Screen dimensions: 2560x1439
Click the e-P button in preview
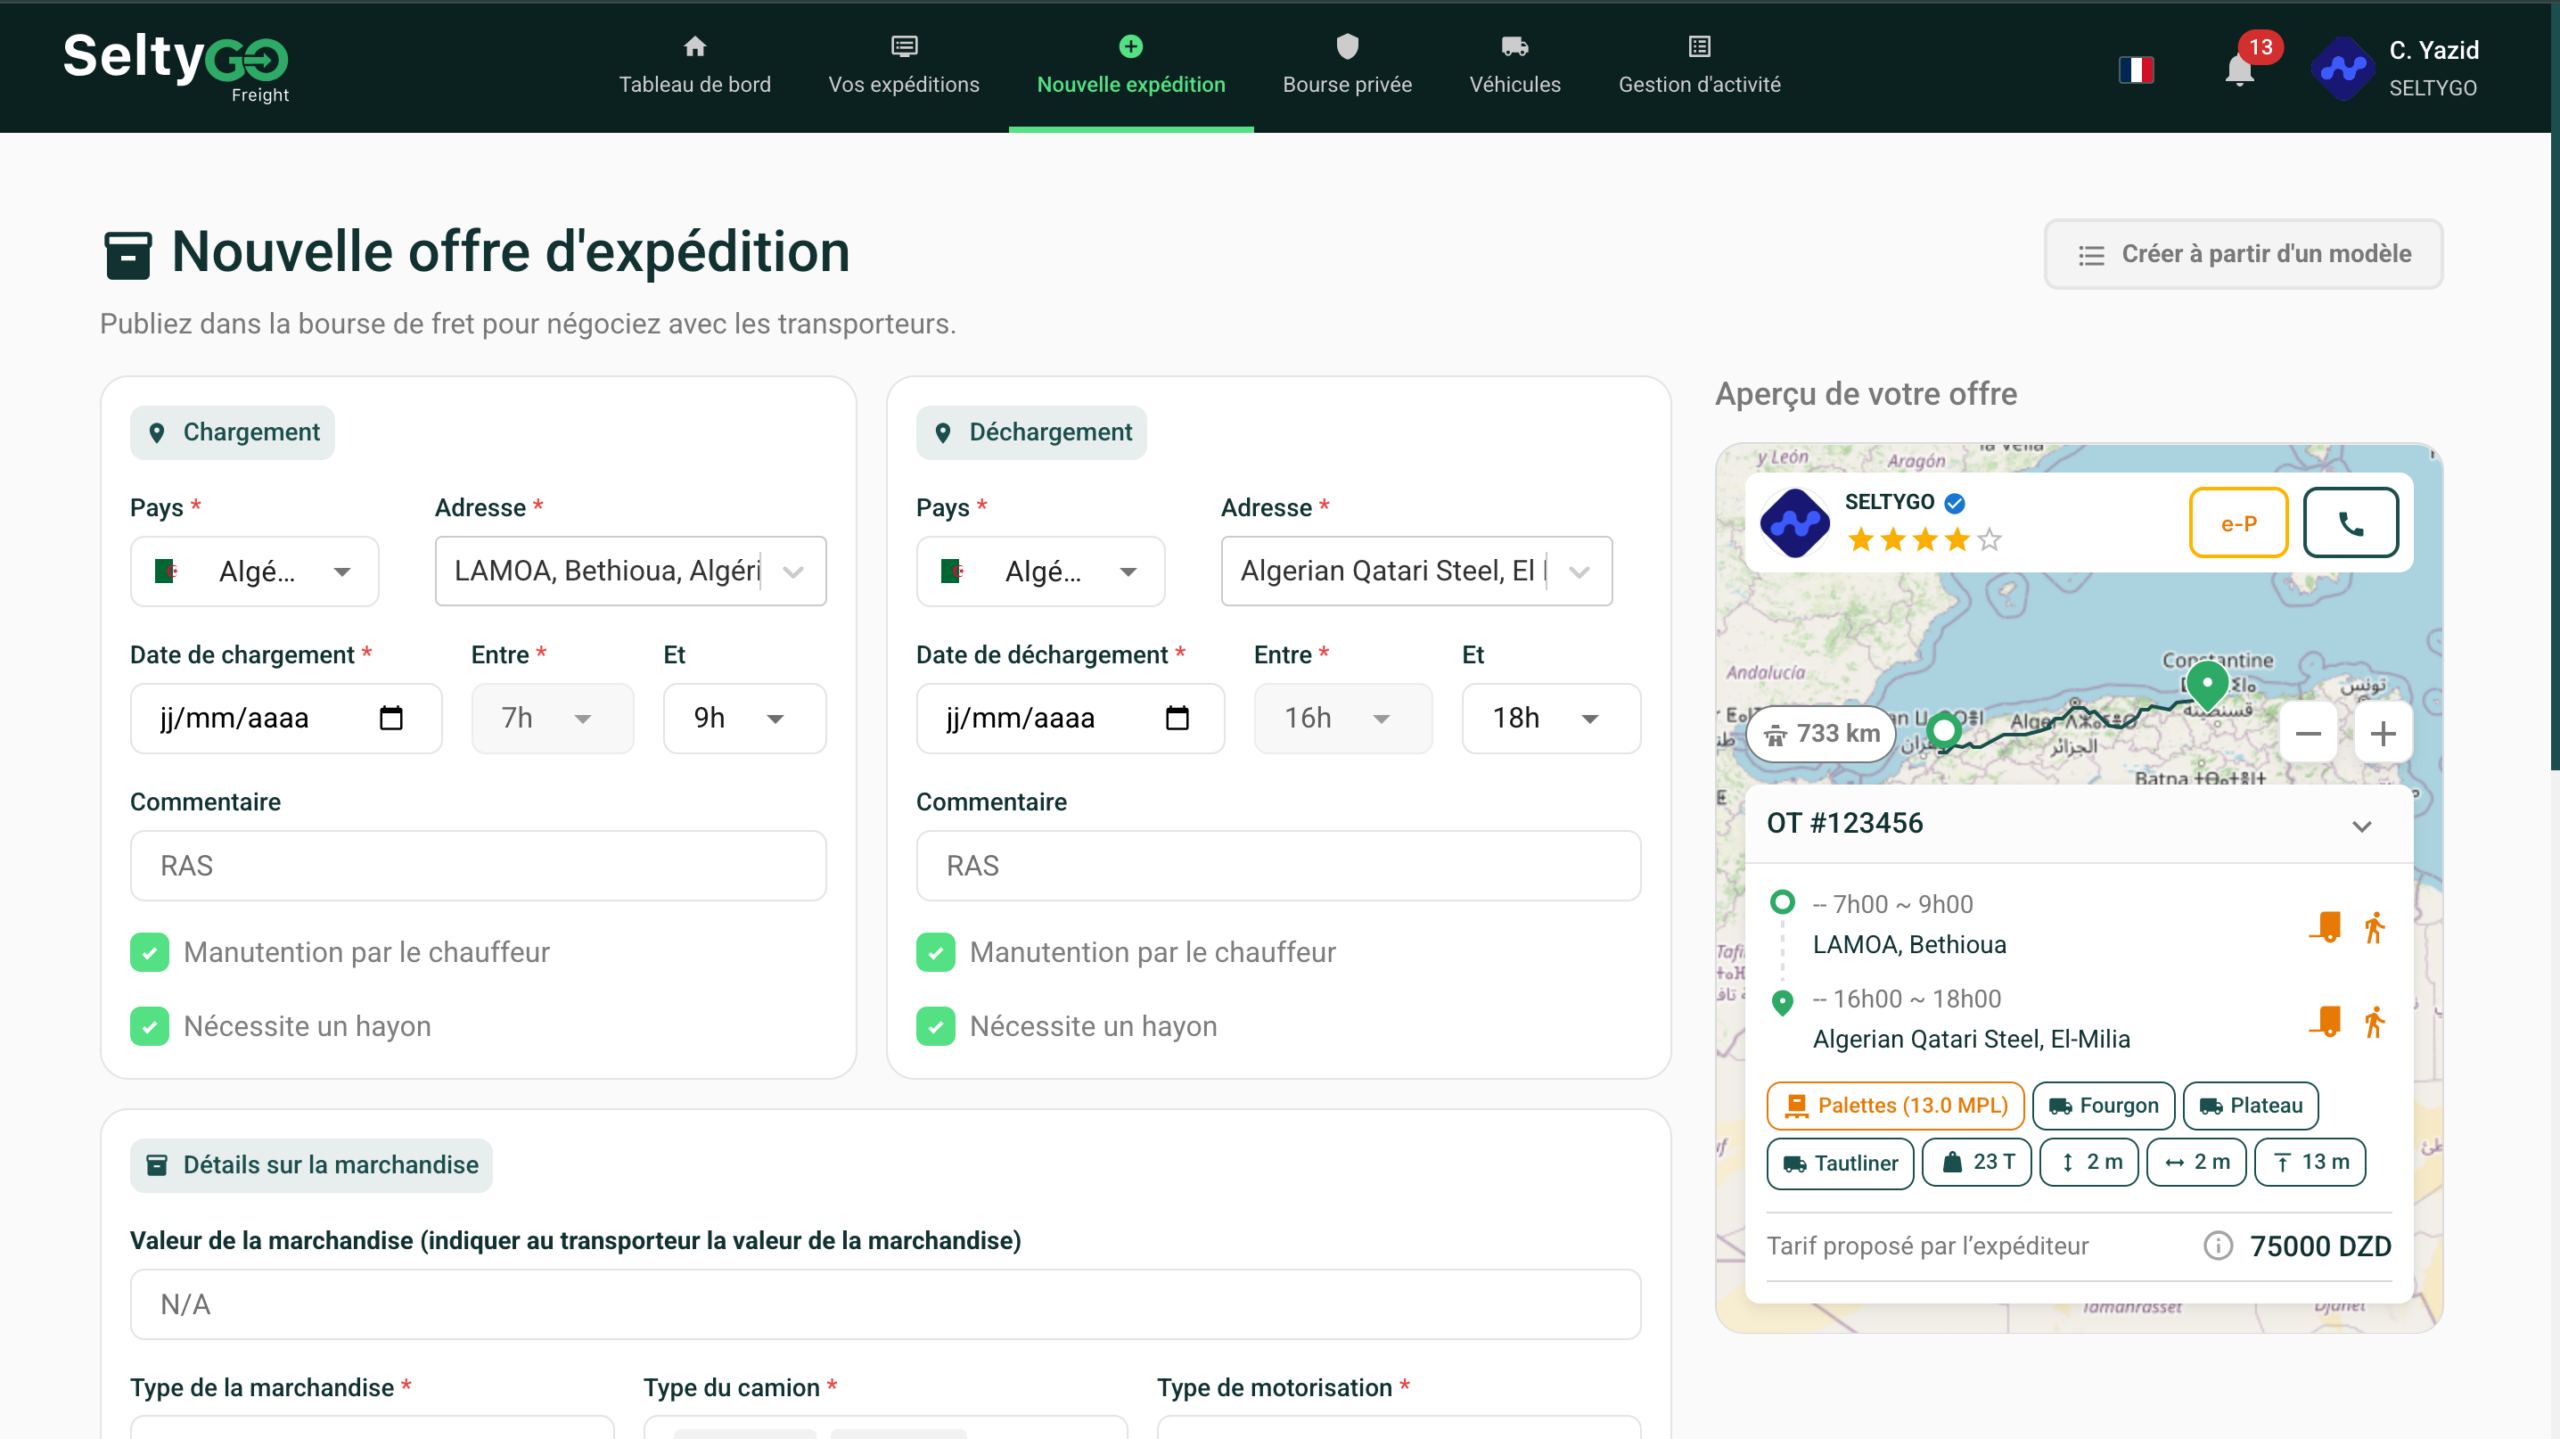coord(2238,523)
